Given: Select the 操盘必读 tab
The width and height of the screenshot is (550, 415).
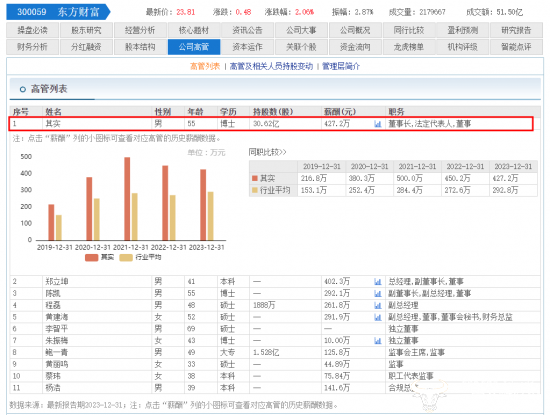Looking at the screenshot, I should click(x=33, y=30).
